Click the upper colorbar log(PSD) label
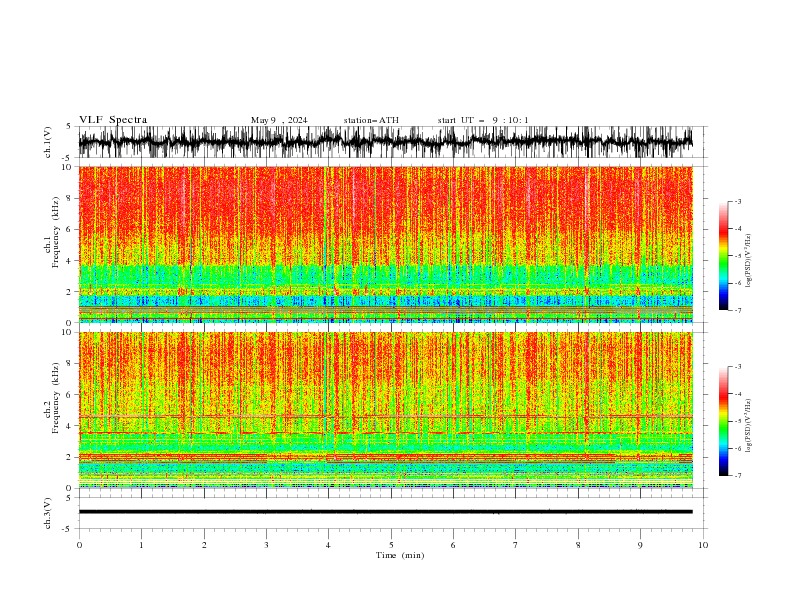 pyautogui.click(x=748, y=261)
